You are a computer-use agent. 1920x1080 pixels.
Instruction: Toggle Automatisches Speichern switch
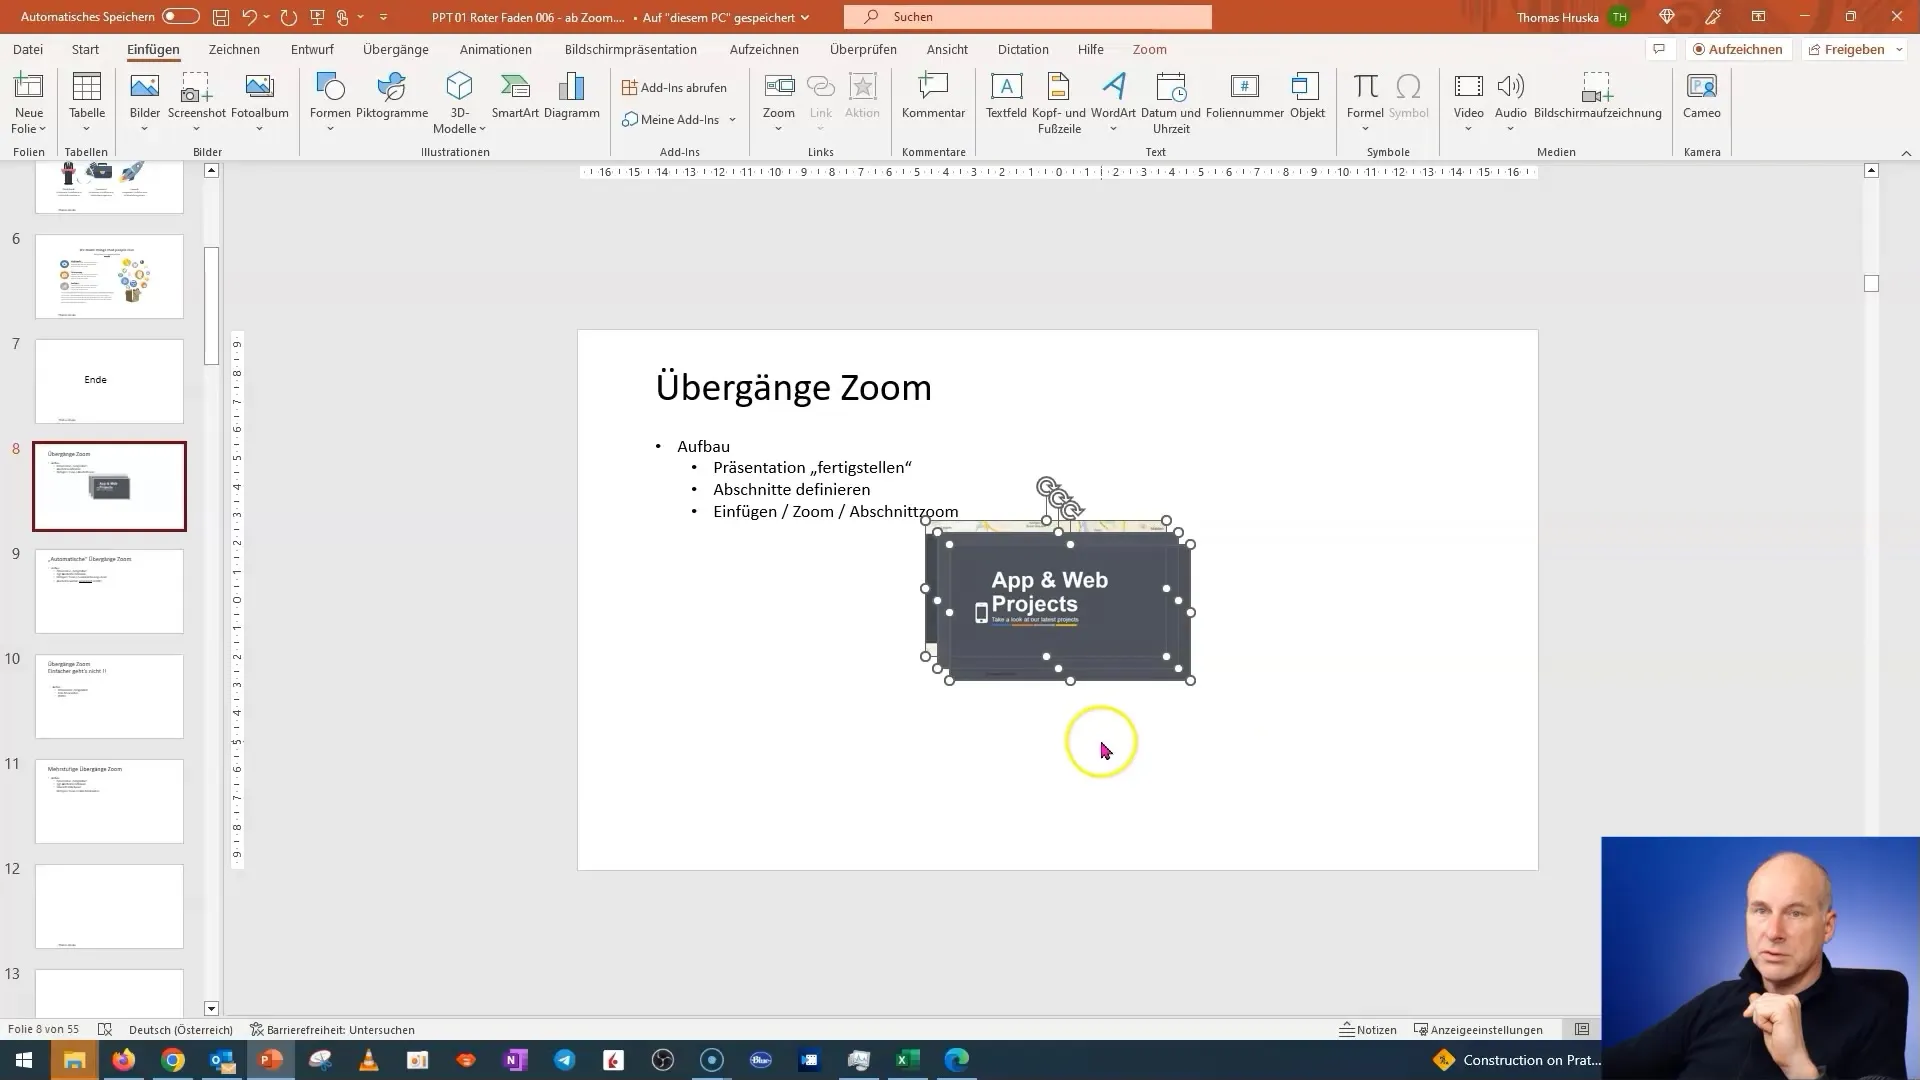point(181,17)
